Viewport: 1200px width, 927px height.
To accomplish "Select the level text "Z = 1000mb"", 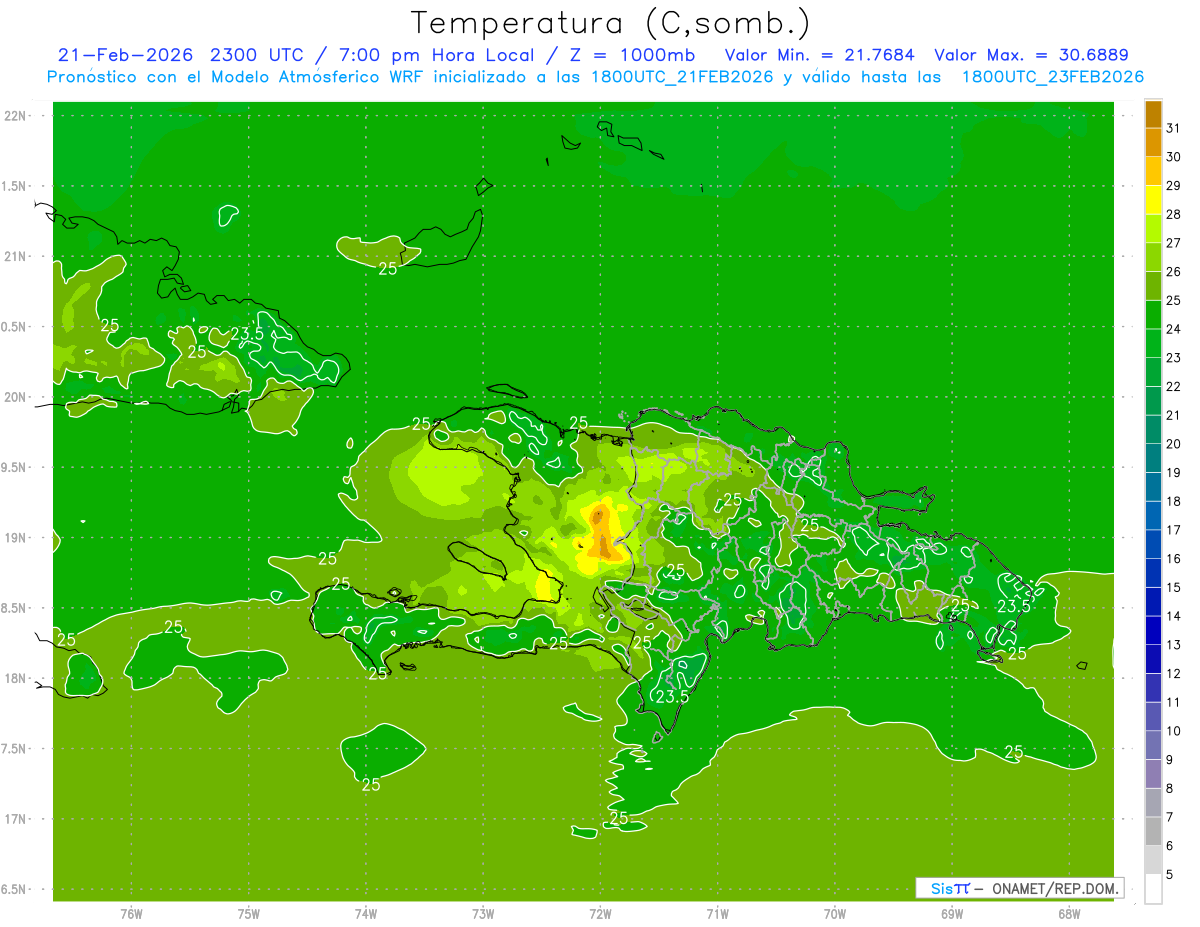I will [x=634, y=54].
